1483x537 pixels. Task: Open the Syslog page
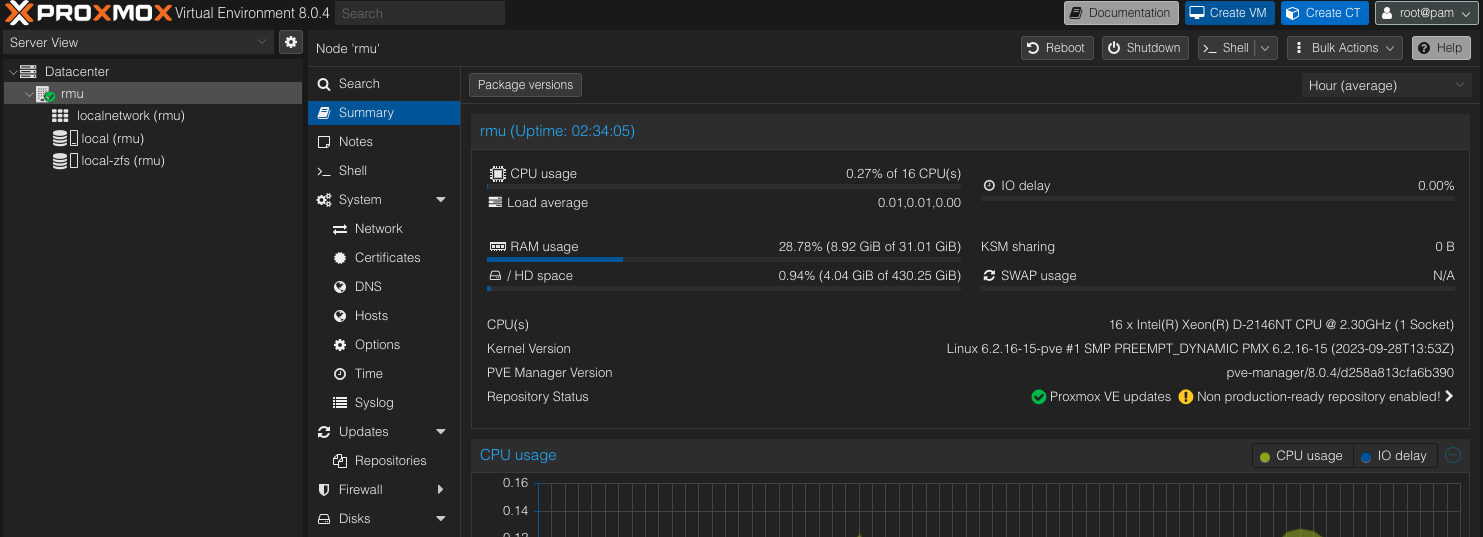384,403
